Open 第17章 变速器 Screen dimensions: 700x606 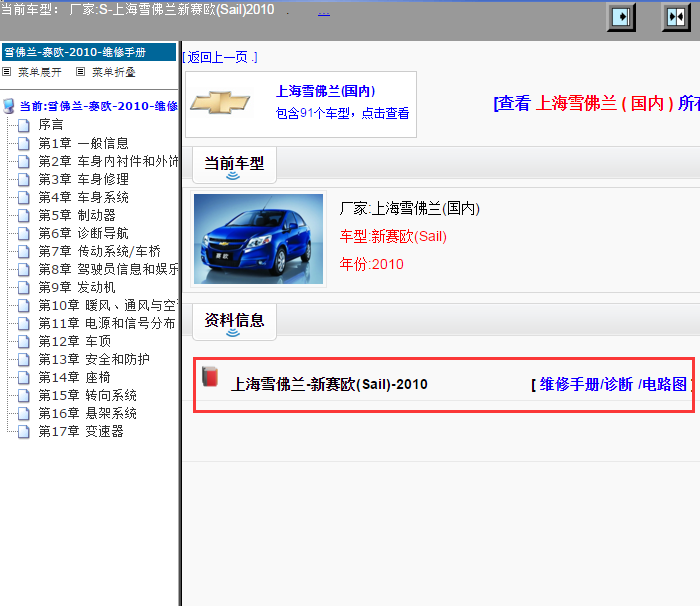pos(81,431)
